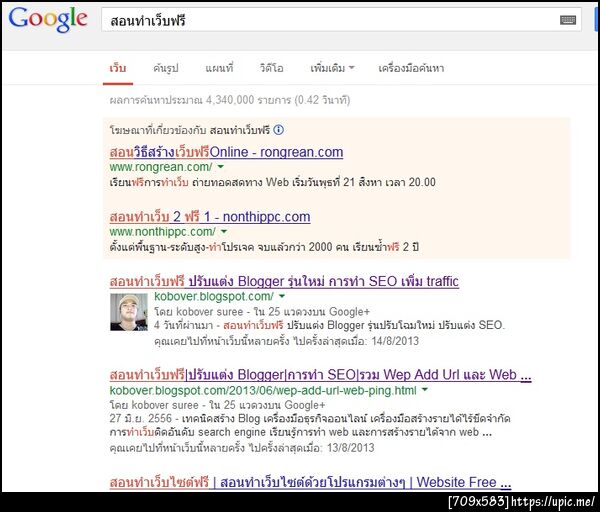Switch to the ค้นรูป (Images) tab
The height and width of the screenshot is (512, 600).
166,68
